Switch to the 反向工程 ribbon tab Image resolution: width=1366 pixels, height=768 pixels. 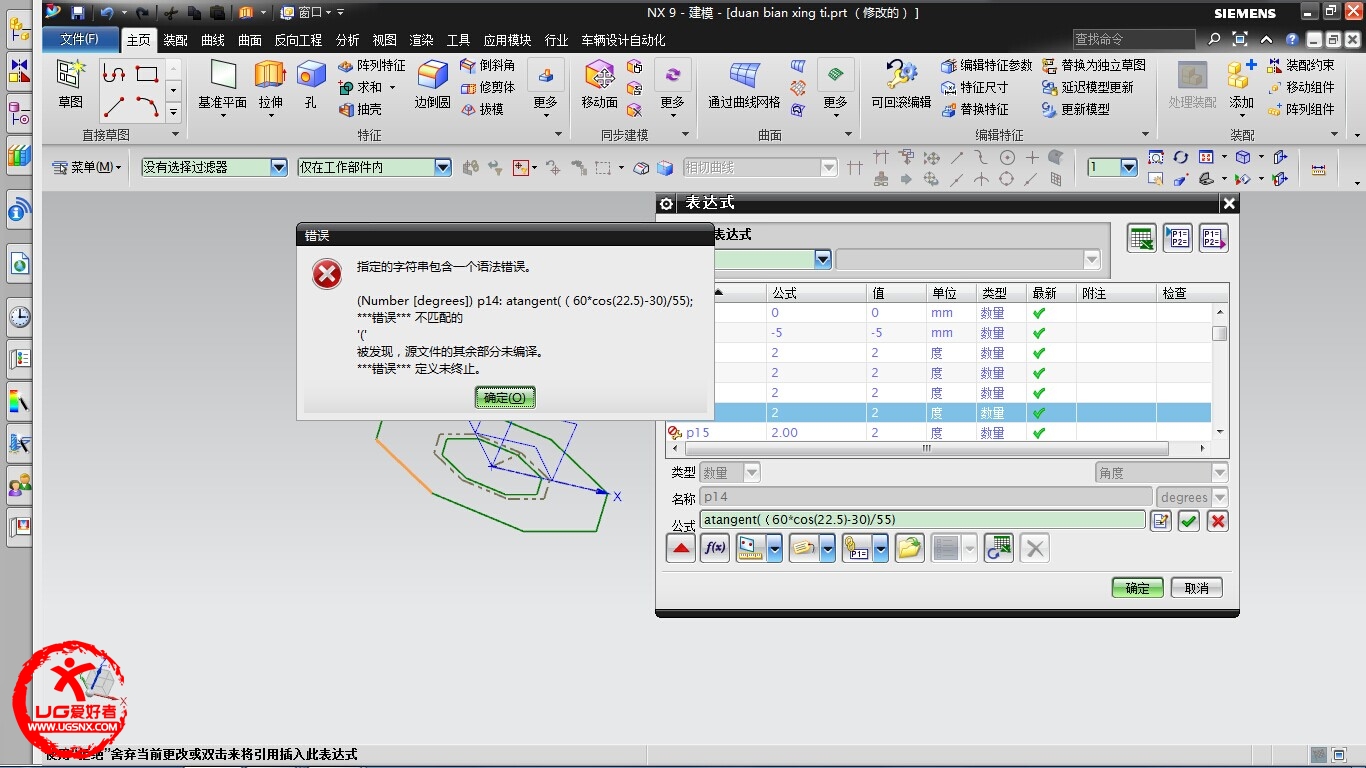298,40
